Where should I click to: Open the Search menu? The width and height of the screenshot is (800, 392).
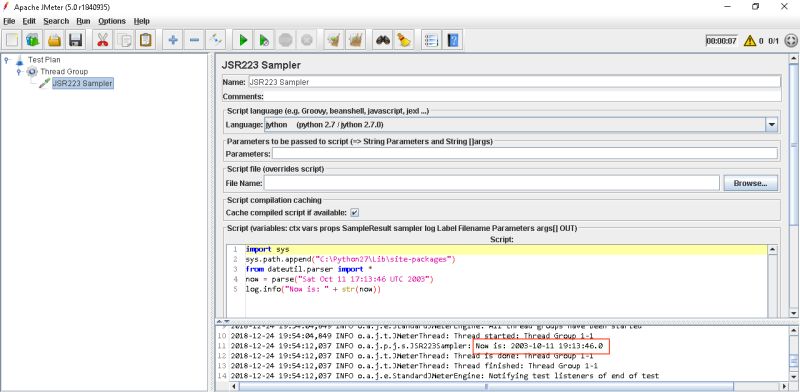click(x=56, y=21)
